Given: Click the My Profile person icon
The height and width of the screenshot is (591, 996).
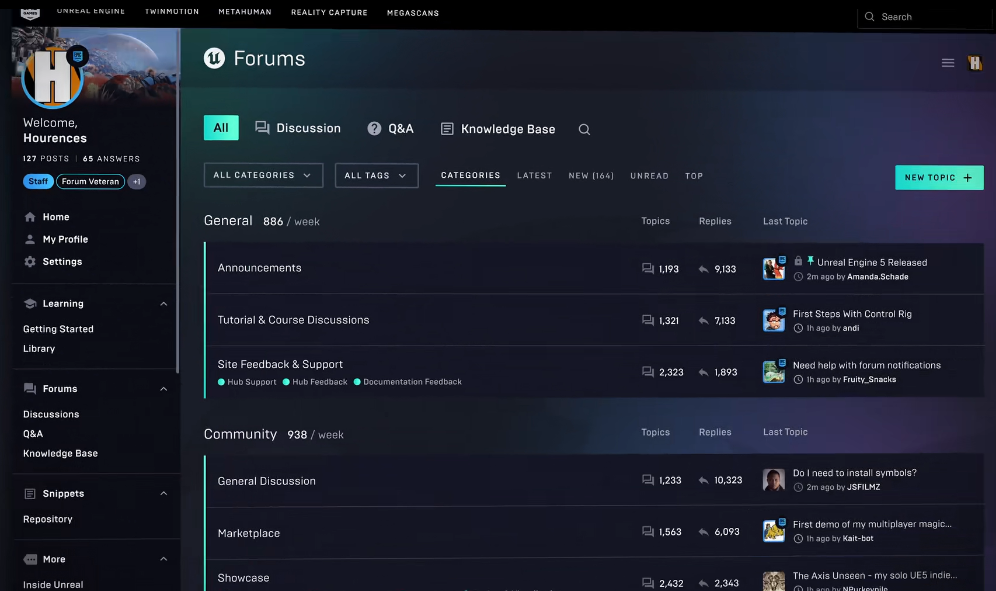Looking at the screenshot, I should point(30,239).
